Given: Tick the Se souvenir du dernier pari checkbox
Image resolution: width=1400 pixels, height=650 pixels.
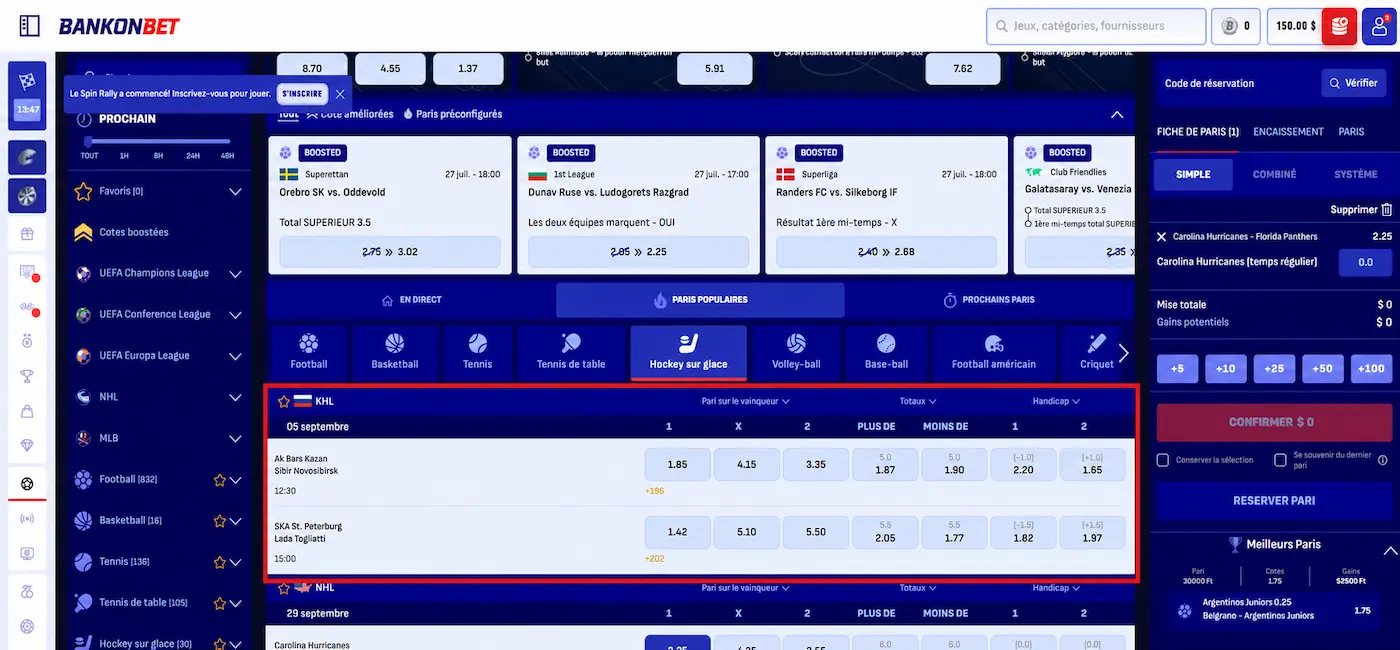Looking at the screenshot, I should click(x=1280, y=460).
